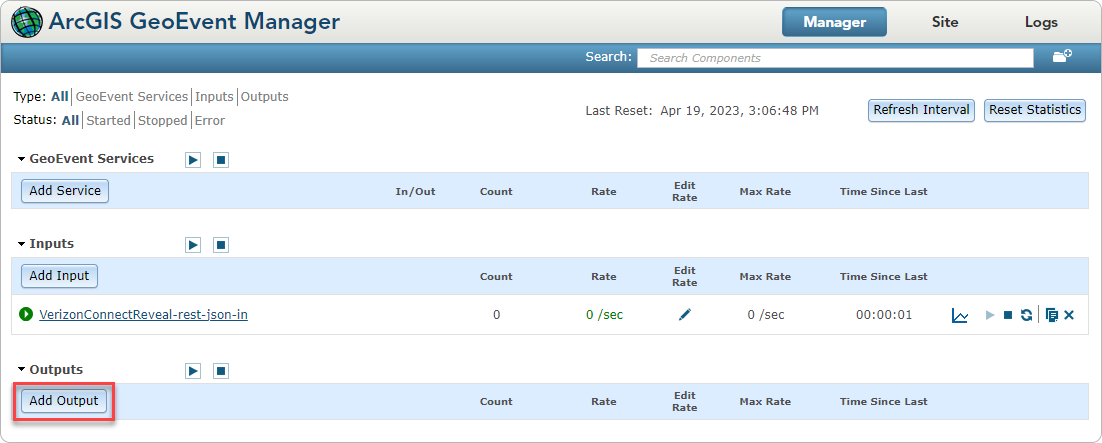Click the Refresh Interval button

click(x=921, y=110)
